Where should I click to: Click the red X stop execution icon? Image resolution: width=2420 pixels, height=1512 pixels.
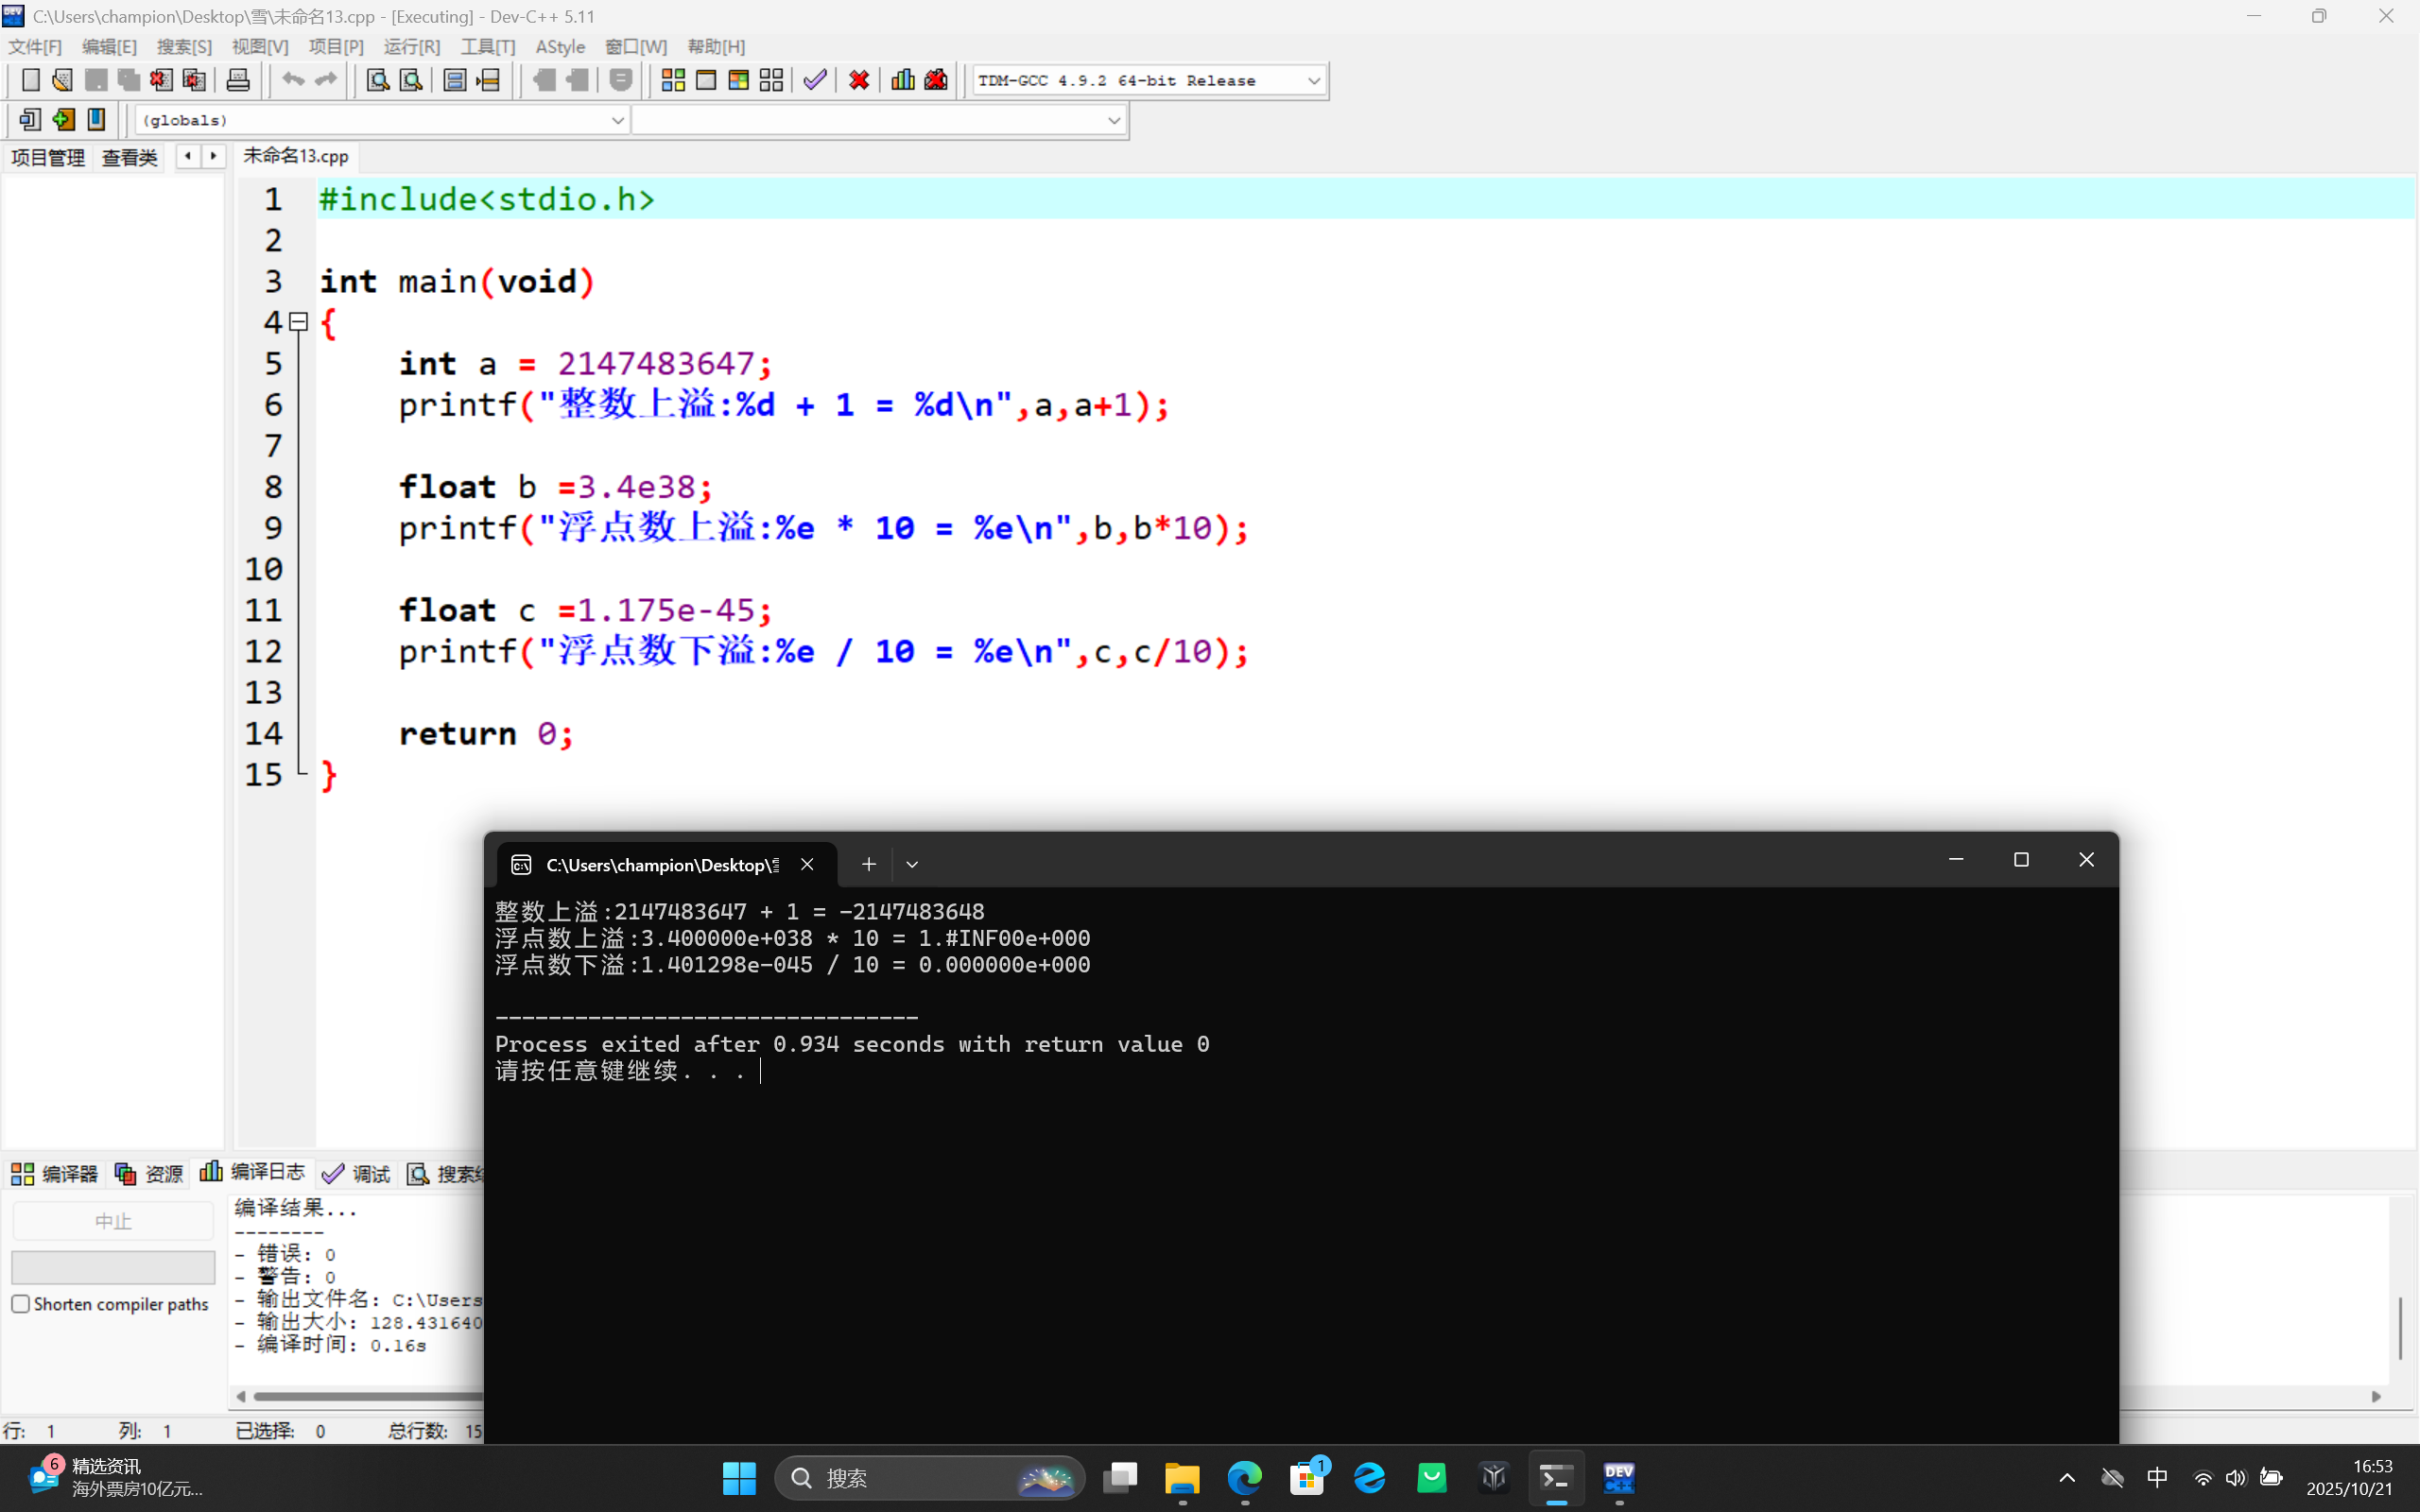coord(859,80)
